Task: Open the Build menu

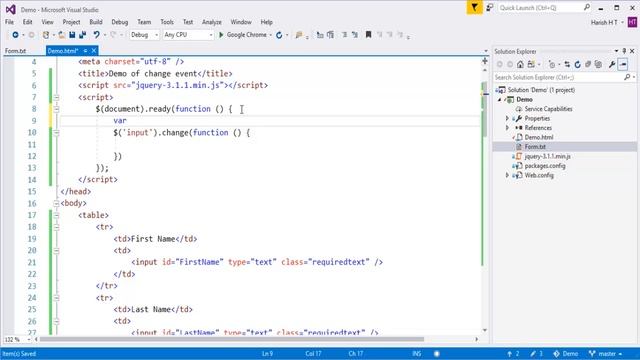Action: pyautogui.click(x=96, y=22)
